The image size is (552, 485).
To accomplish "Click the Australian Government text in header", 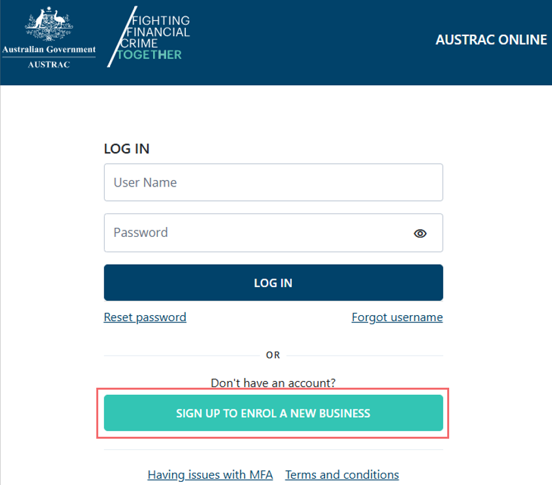I will pos(49,50).
